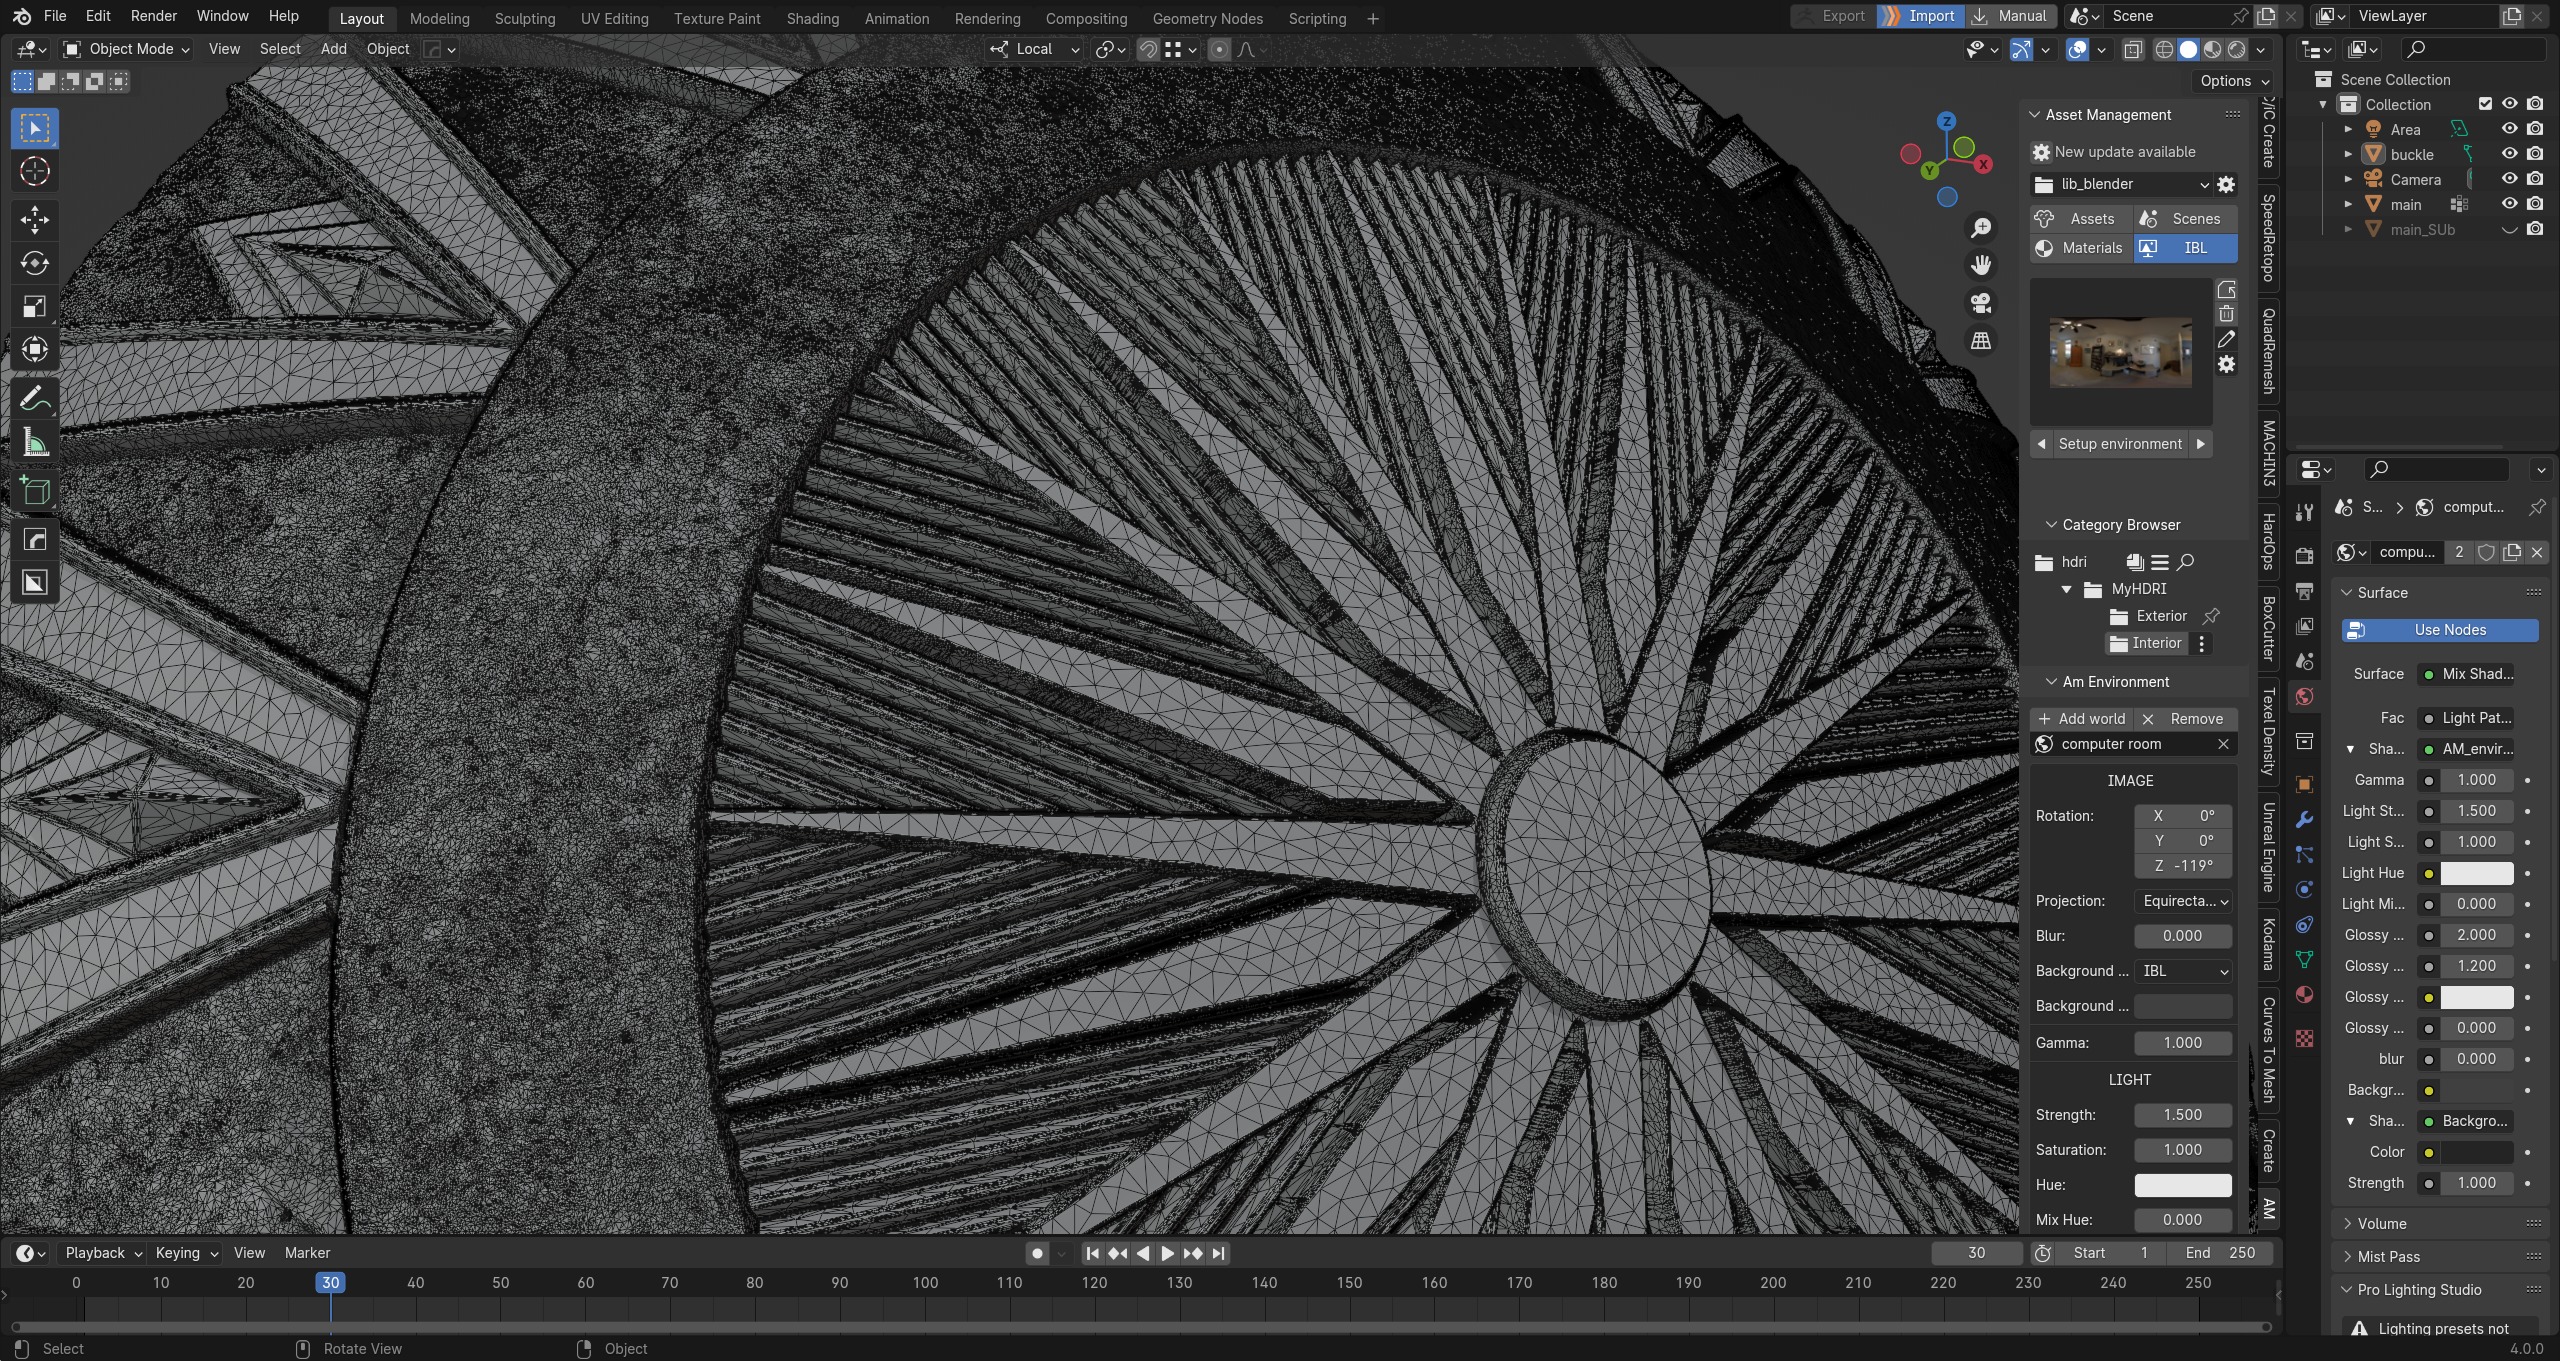Click the pan hand viewport icon
This screenshot has width=2560, height=1361.
[1980, 265]
